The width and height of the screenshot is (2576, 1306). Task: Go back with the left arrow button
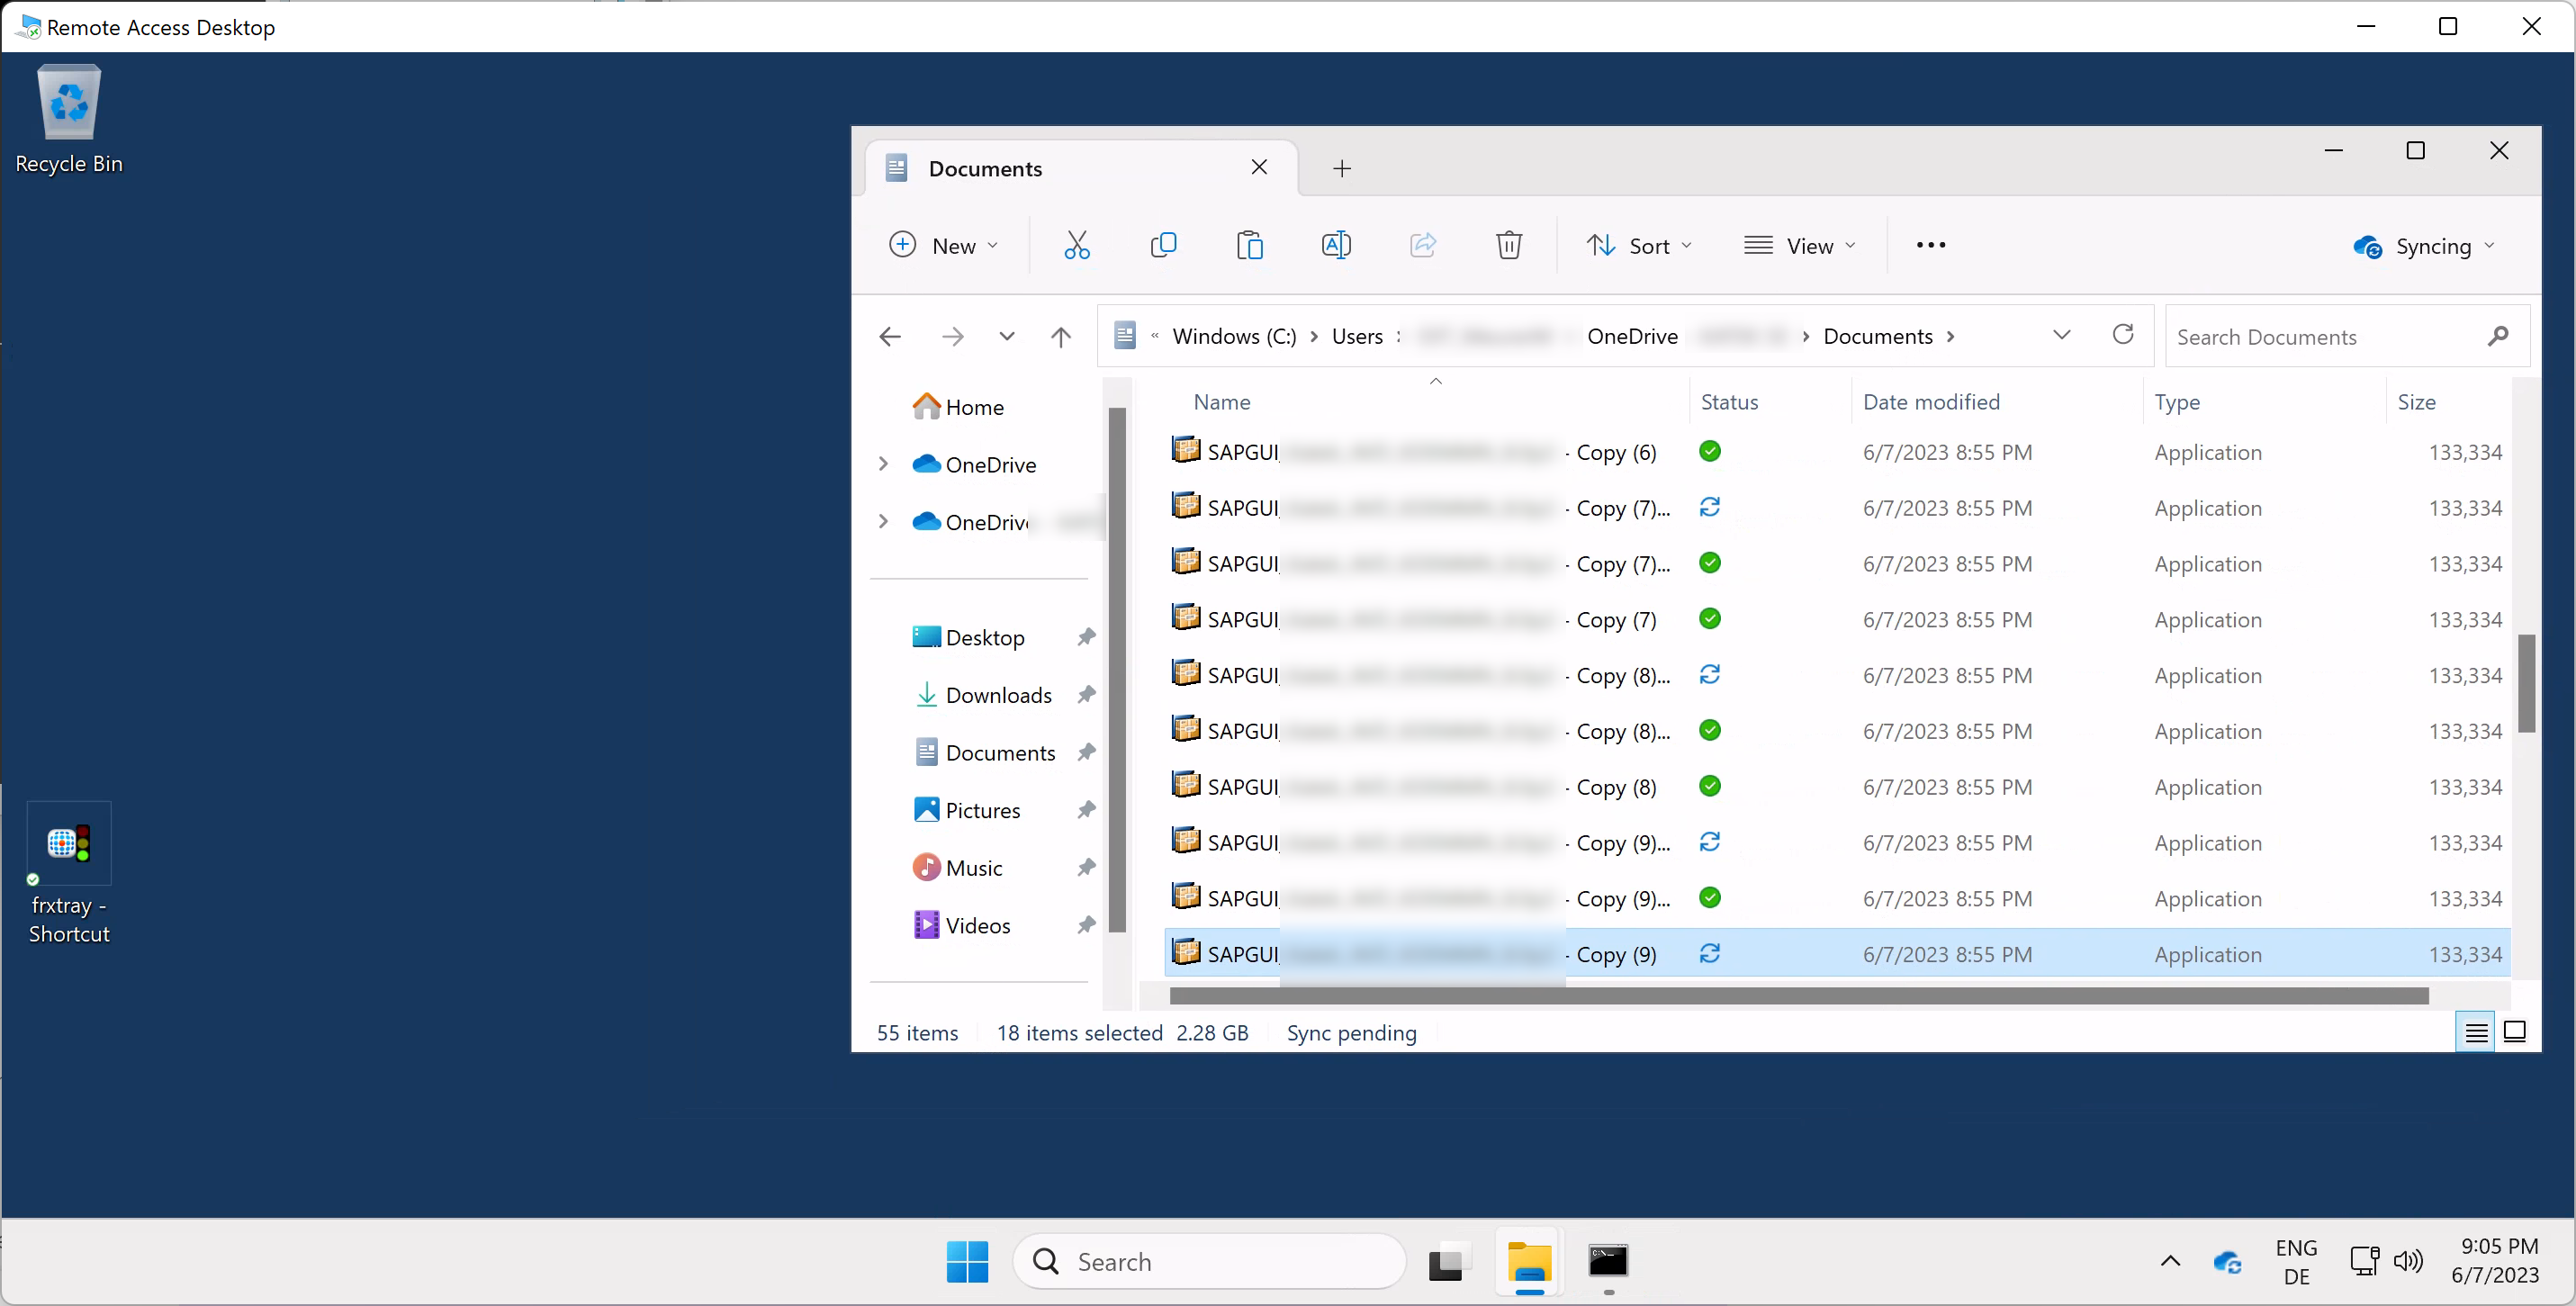click(x=889, y=337)
